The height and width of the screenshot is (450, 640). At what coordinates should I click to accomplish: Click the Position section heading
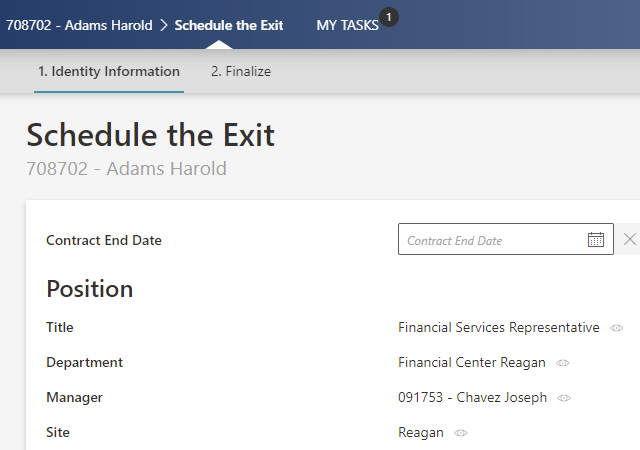89,289
